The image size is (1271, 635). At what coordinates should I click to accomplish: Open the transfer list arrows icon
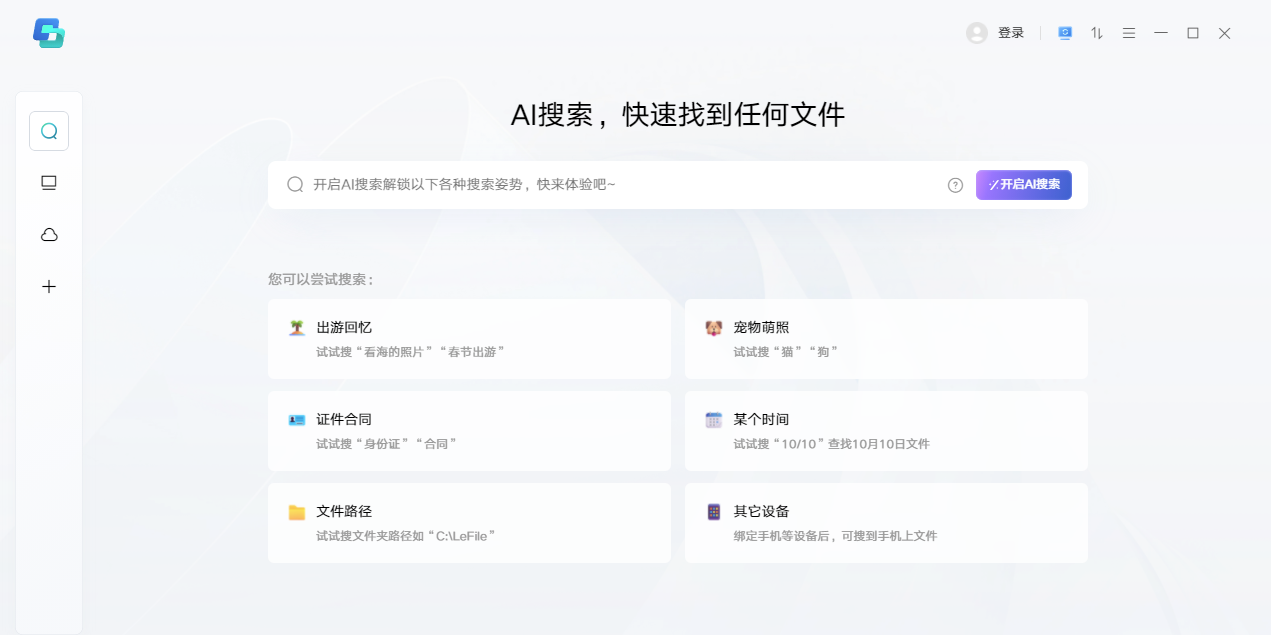click(x=1097, y=33)
